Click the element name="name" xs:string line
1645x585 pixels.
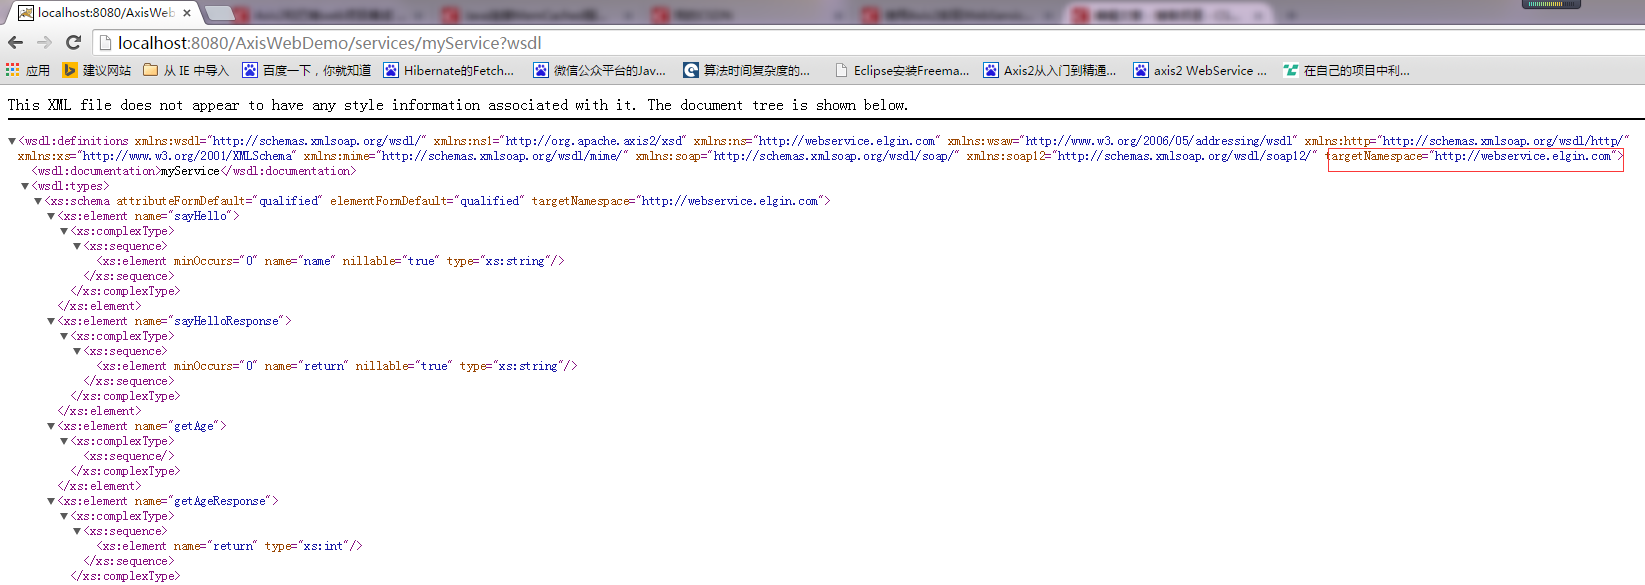point(331,261)
